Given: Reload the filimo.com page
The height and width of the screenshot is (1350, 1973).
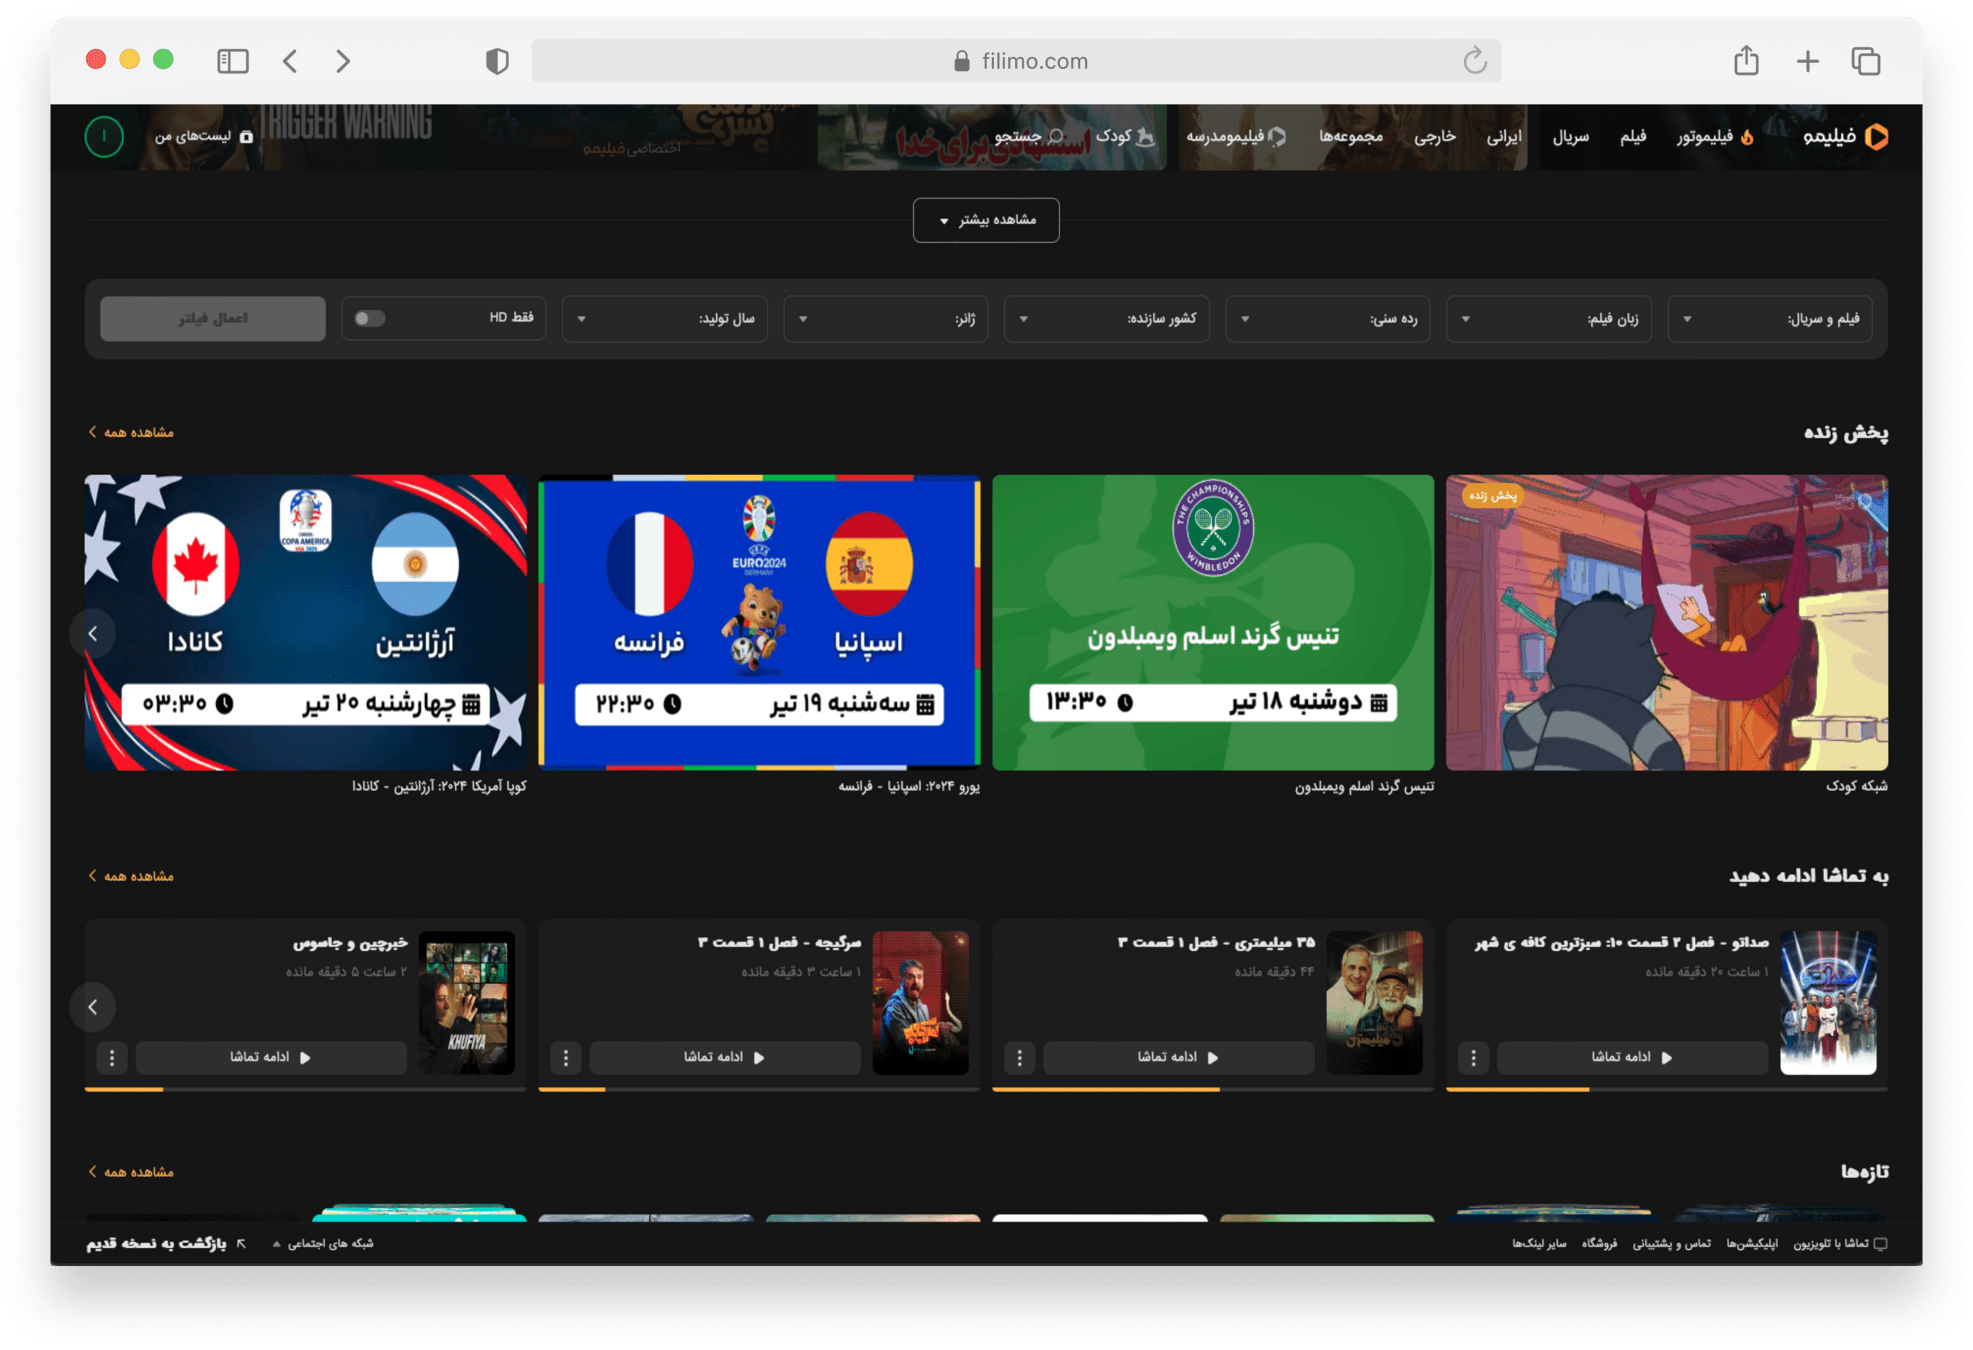Looking at the screenshot, I should click(x=1474, y=61).
